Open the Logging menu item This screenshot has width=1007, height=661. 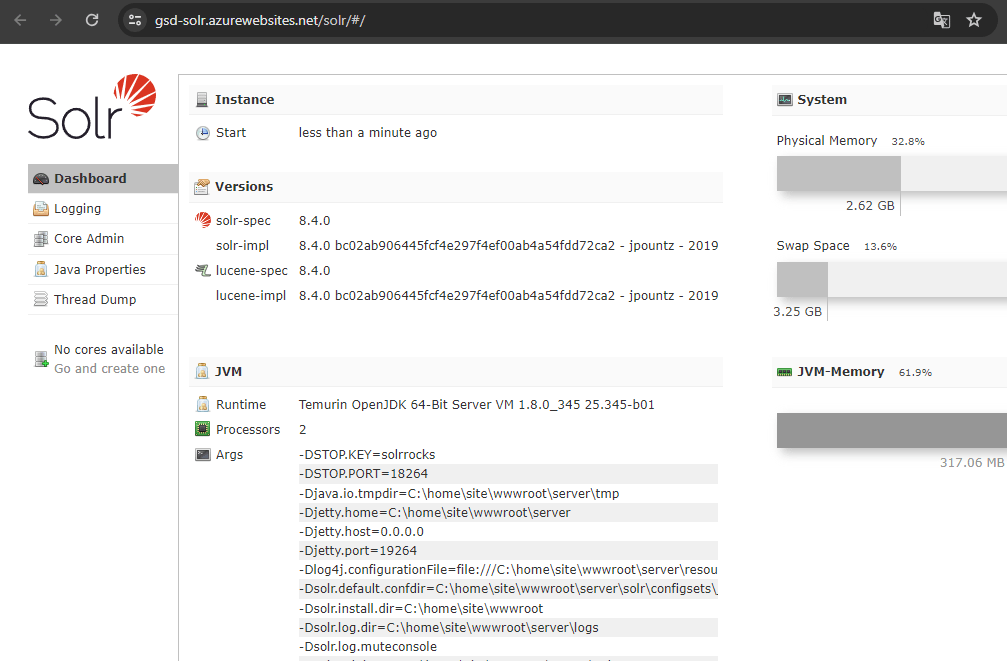click(78, 209)
